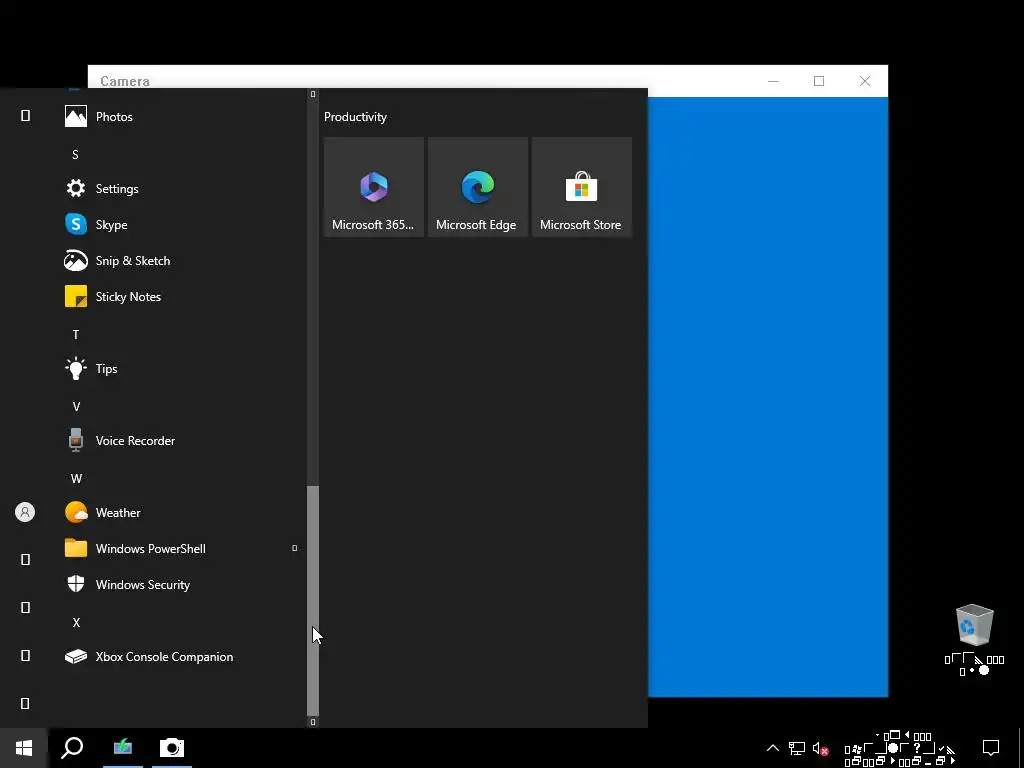
Task: Click the X letter header
Action: point(76,623)
